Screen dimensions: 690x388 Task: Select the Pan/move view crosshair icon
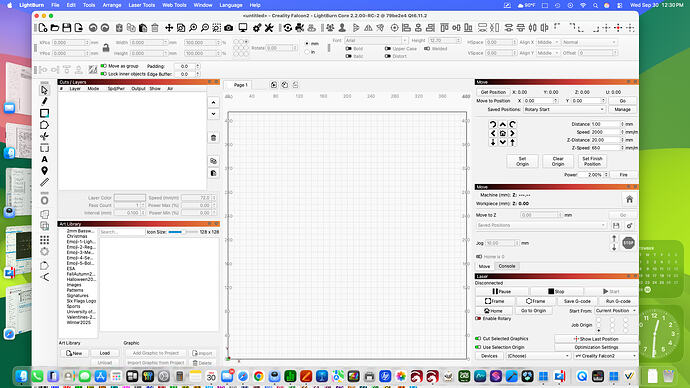point(169,28)
